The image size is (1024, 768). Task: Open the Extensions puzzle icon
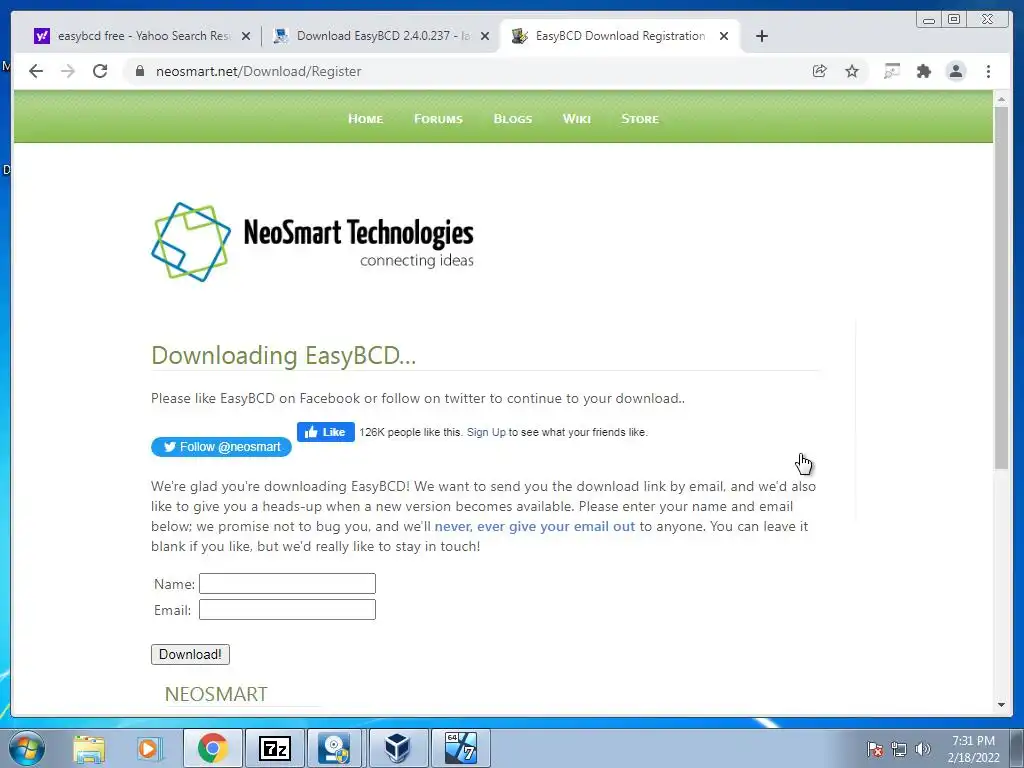[x=923, y=71]
